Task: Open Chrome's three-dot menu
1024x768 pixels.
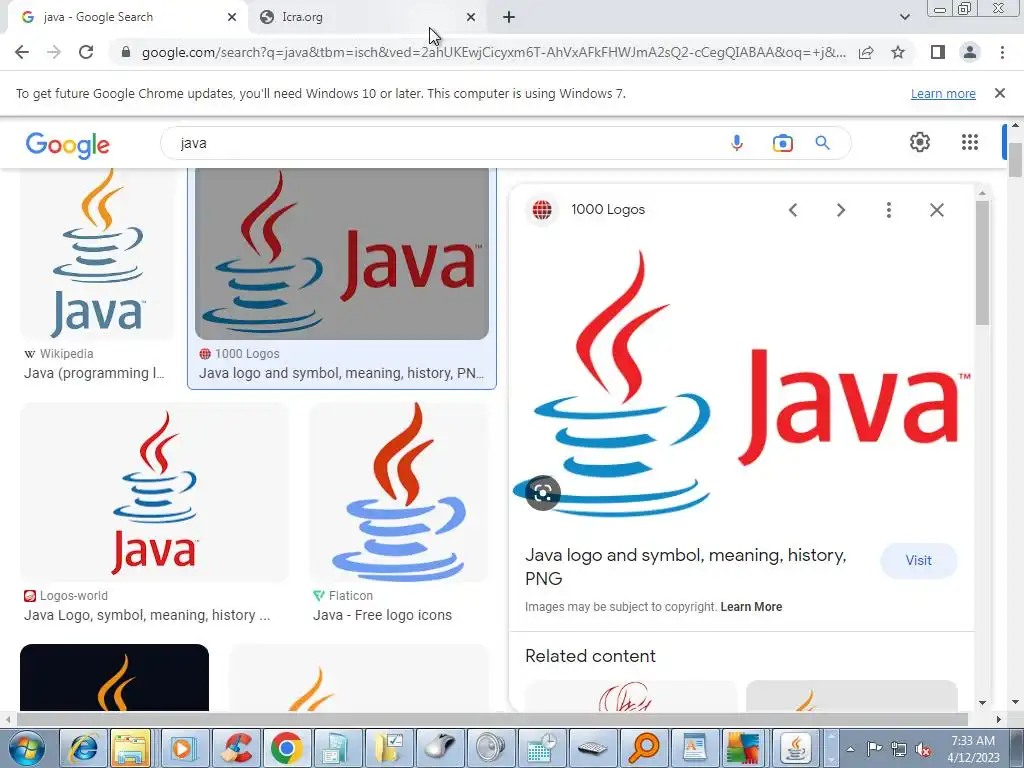Action: 1002,52
